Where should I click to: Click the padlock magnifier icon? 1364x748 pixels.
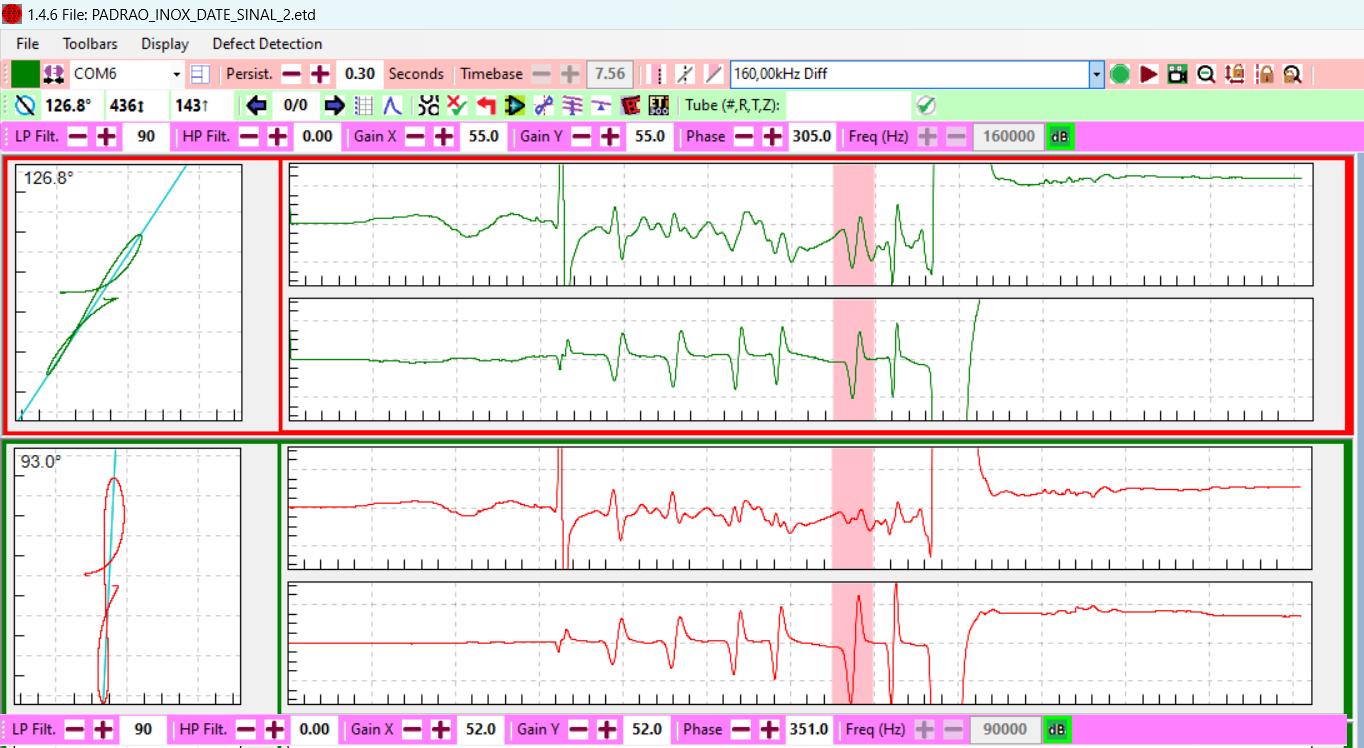click(x=1293, y=74)
